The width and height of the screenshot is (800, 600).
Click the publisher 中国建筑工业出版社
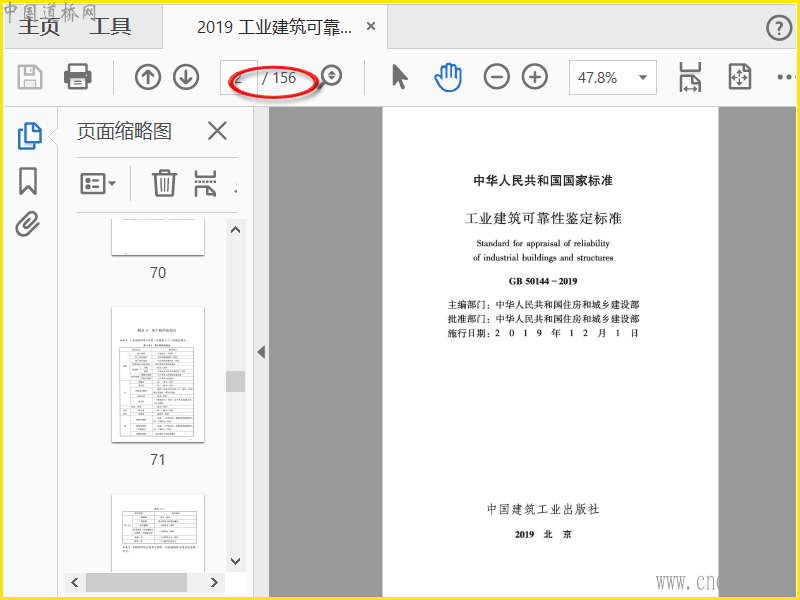pyautogui.click(x=543, y=509)
